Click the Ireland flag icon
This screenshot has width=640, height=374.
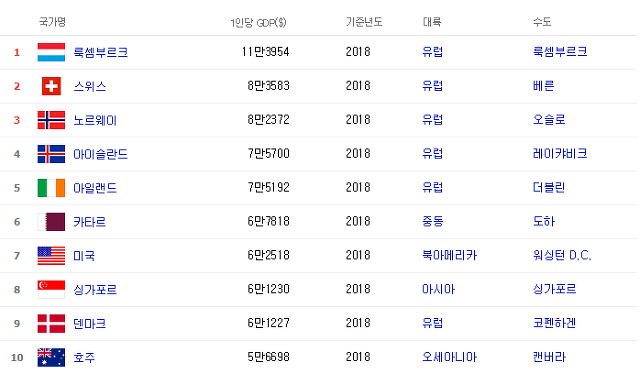[x=51, y=188]
